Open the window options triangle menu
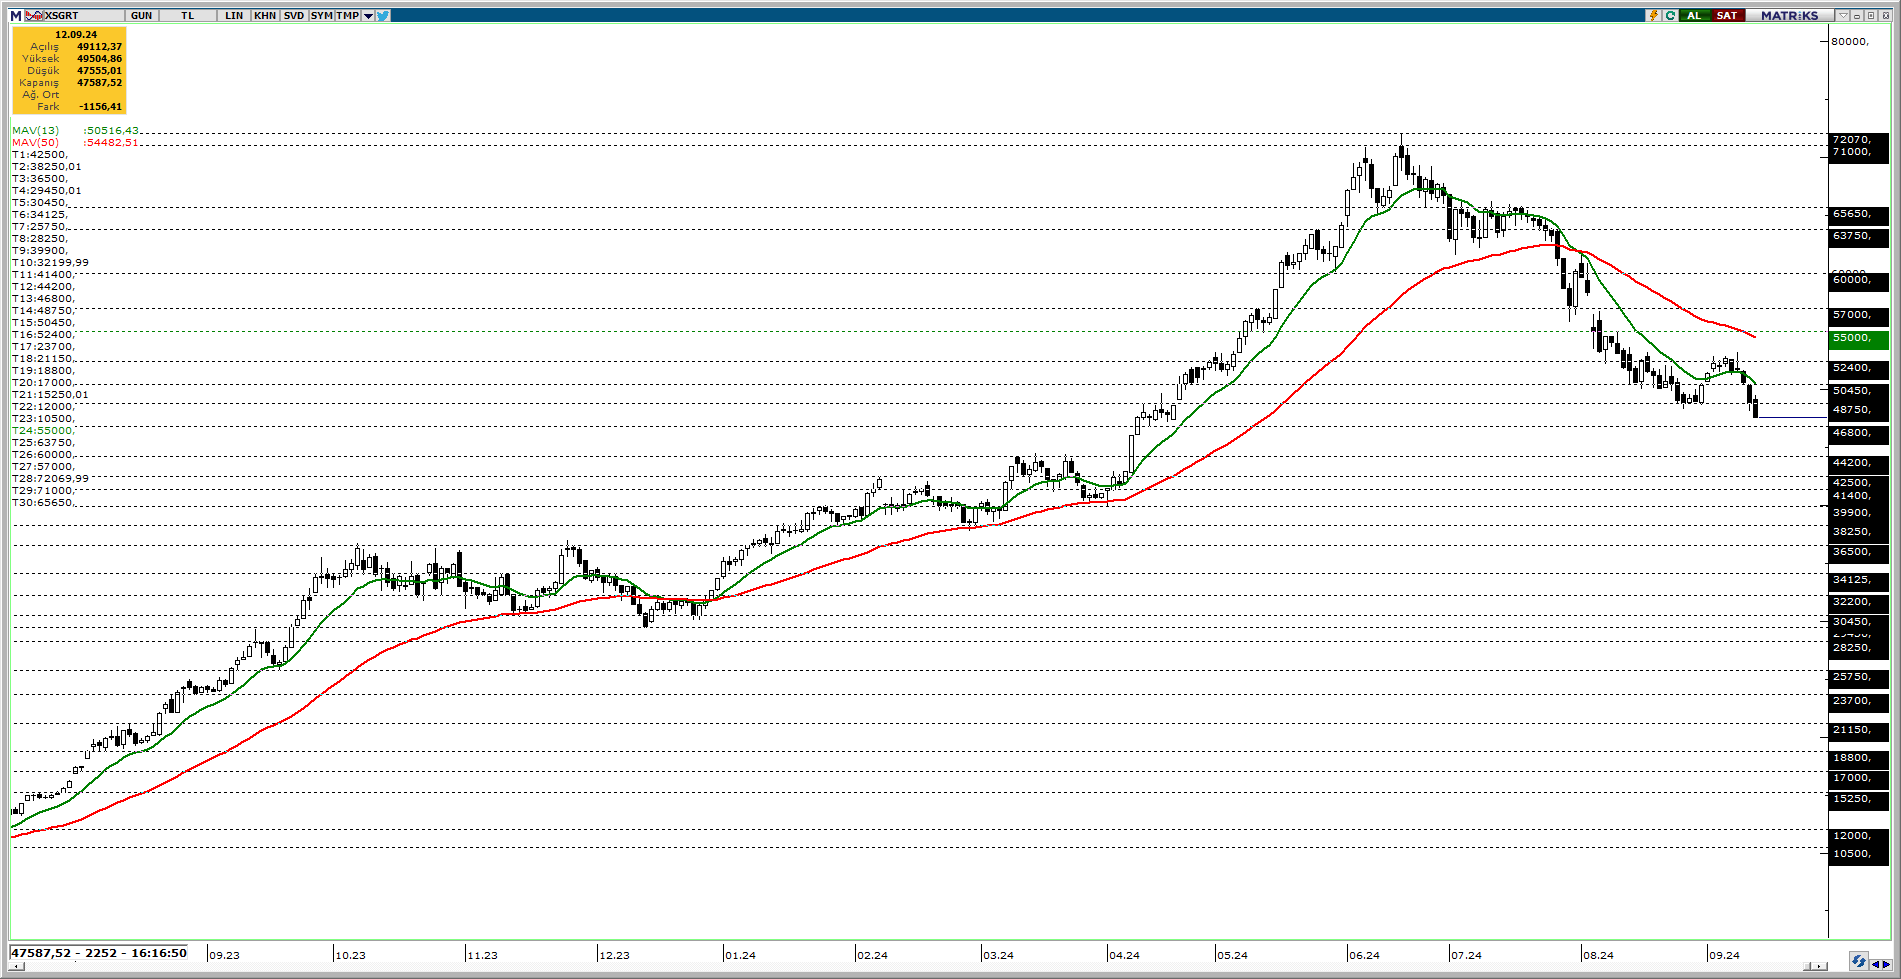This screenshot has height=979, width=1901. tap(1844, 16)
